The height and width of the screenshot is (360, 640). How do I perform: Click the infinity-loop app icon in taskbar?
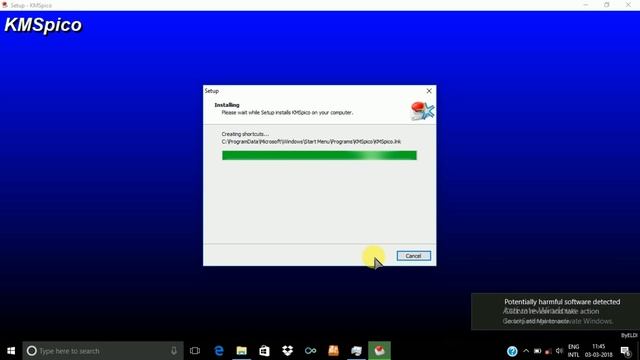pos(310,351)
